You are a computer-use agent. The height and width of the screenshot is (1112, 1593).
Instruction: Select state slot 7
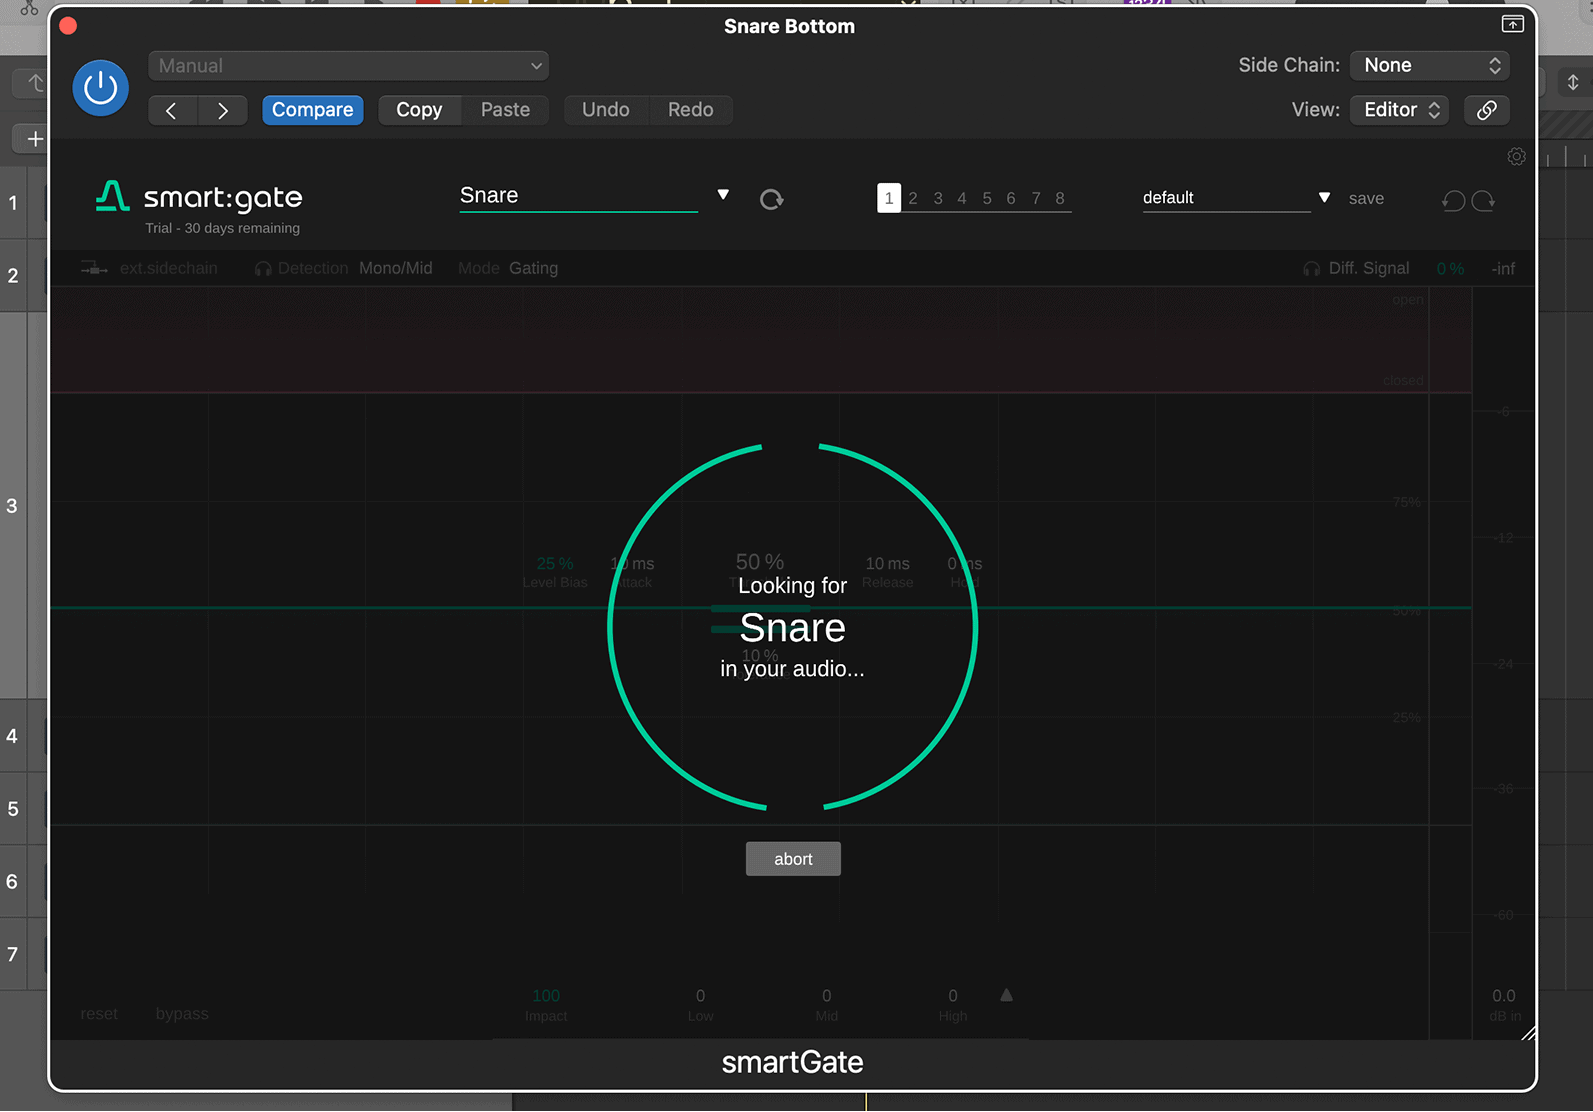(1036, 198)
